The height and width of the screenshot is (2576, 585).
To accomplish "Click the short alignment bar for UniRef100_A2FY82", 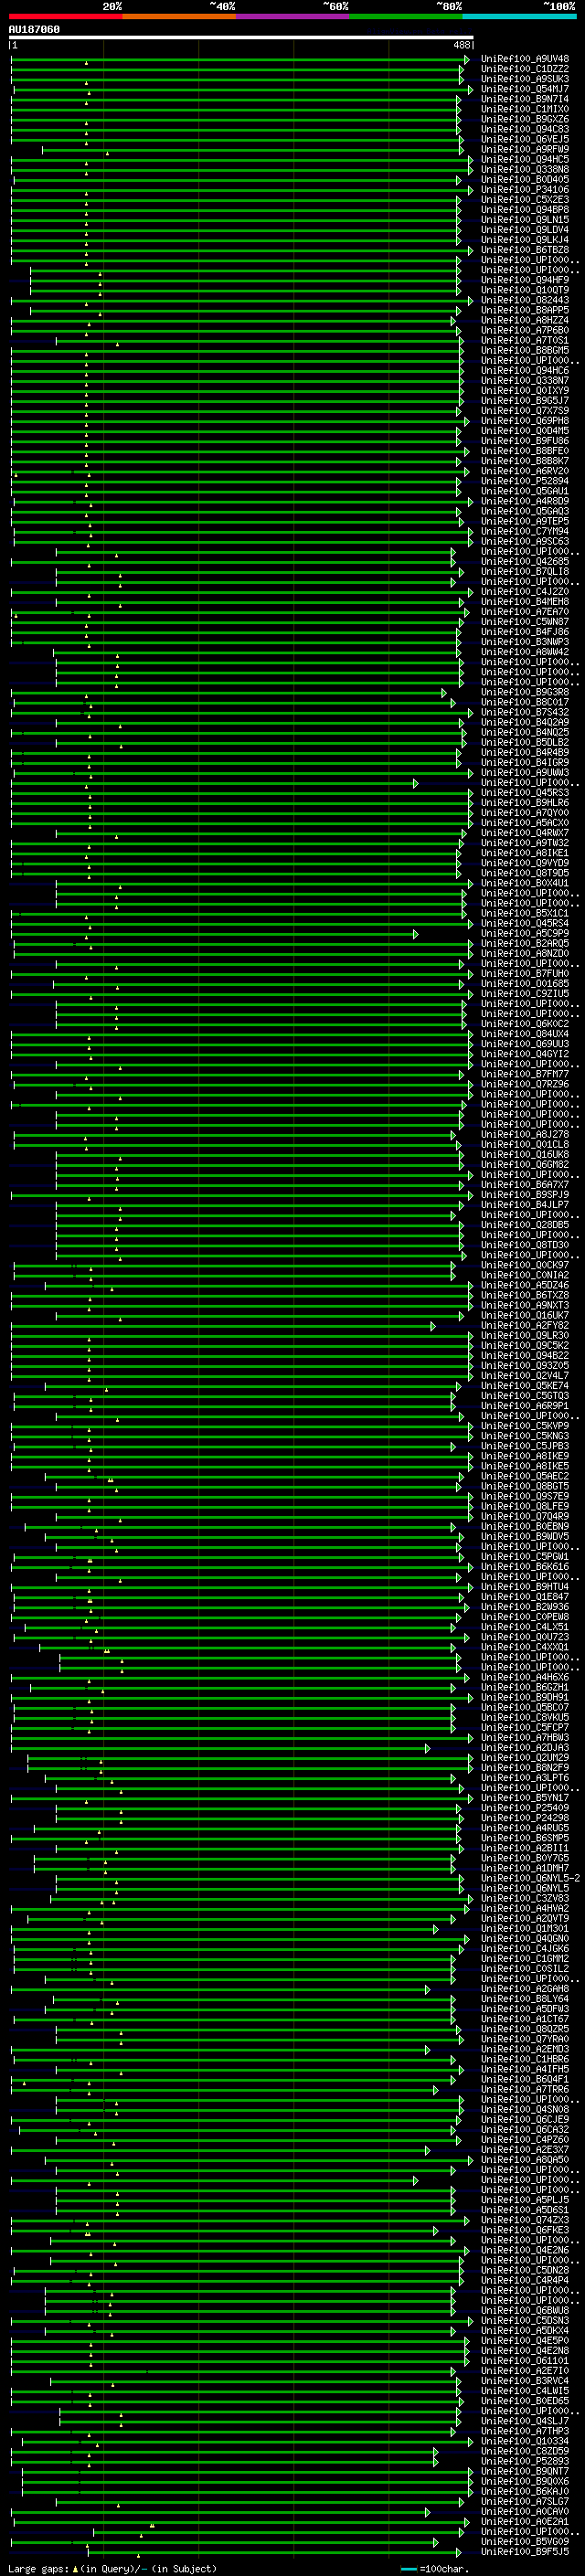I will pyautogui.click(x=223, y=1326).
